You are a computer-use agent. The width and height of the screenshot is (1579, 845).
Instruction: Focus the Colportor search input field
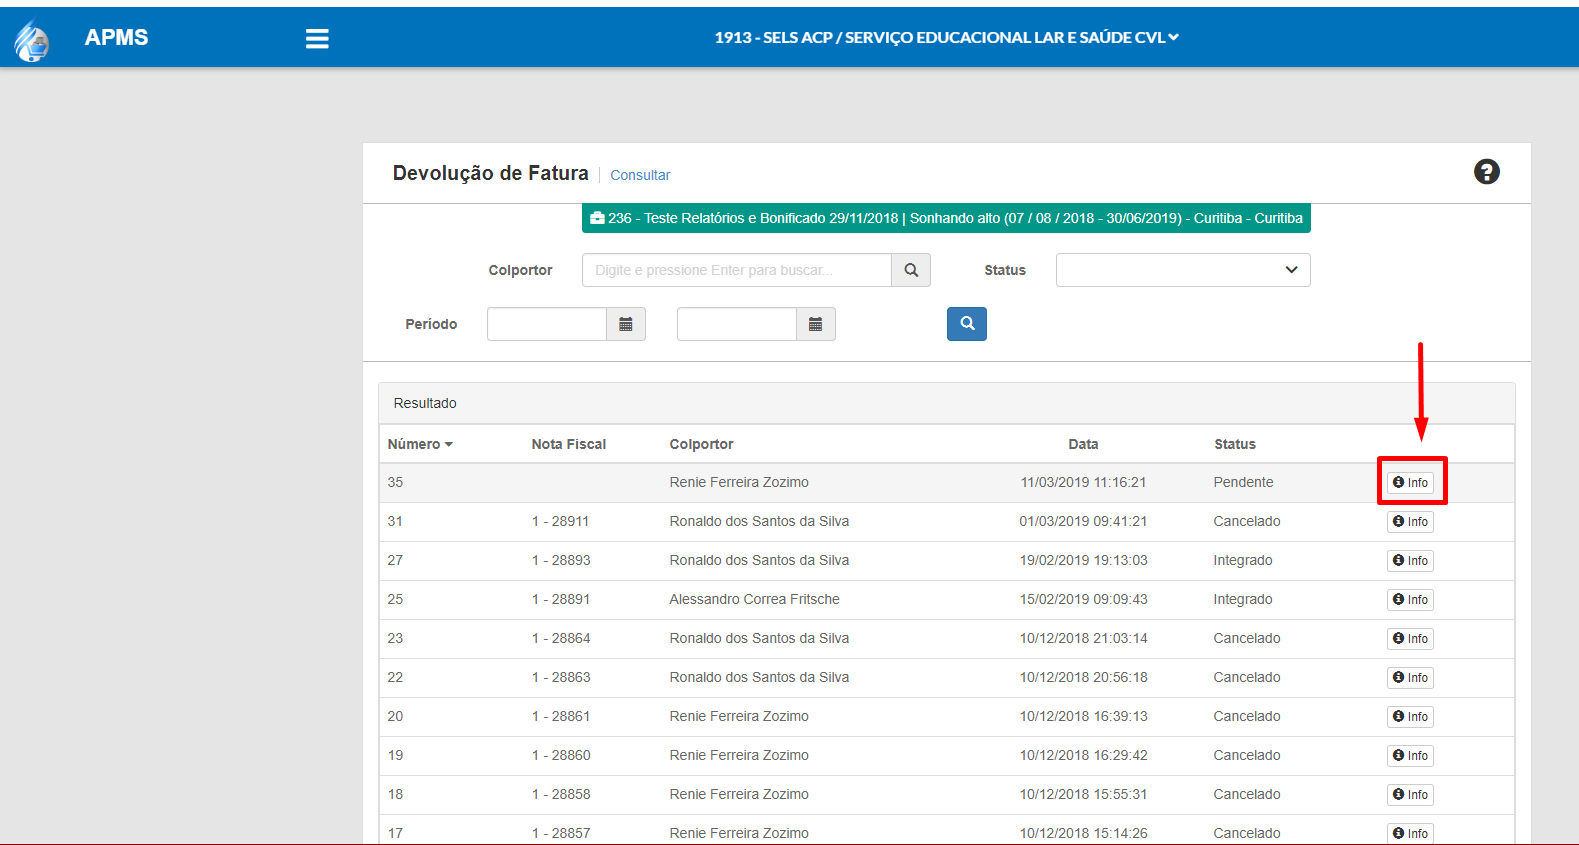tap(737, 270)
